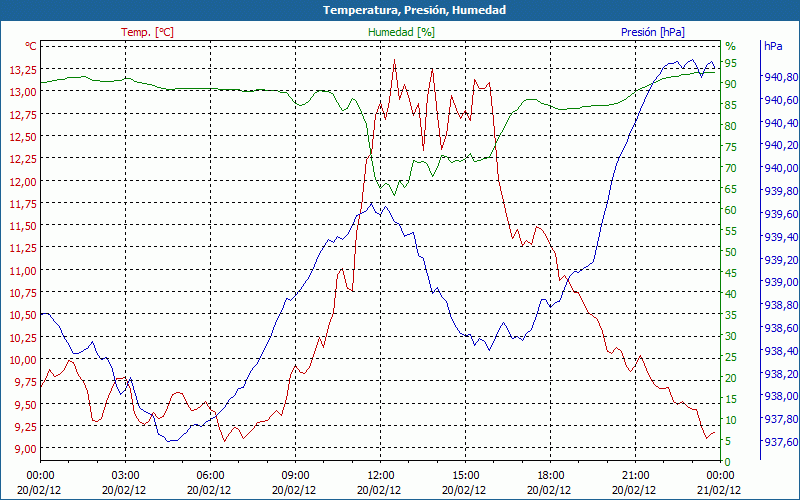Click the green '0' humidity axis value

(x=728, y=462)
